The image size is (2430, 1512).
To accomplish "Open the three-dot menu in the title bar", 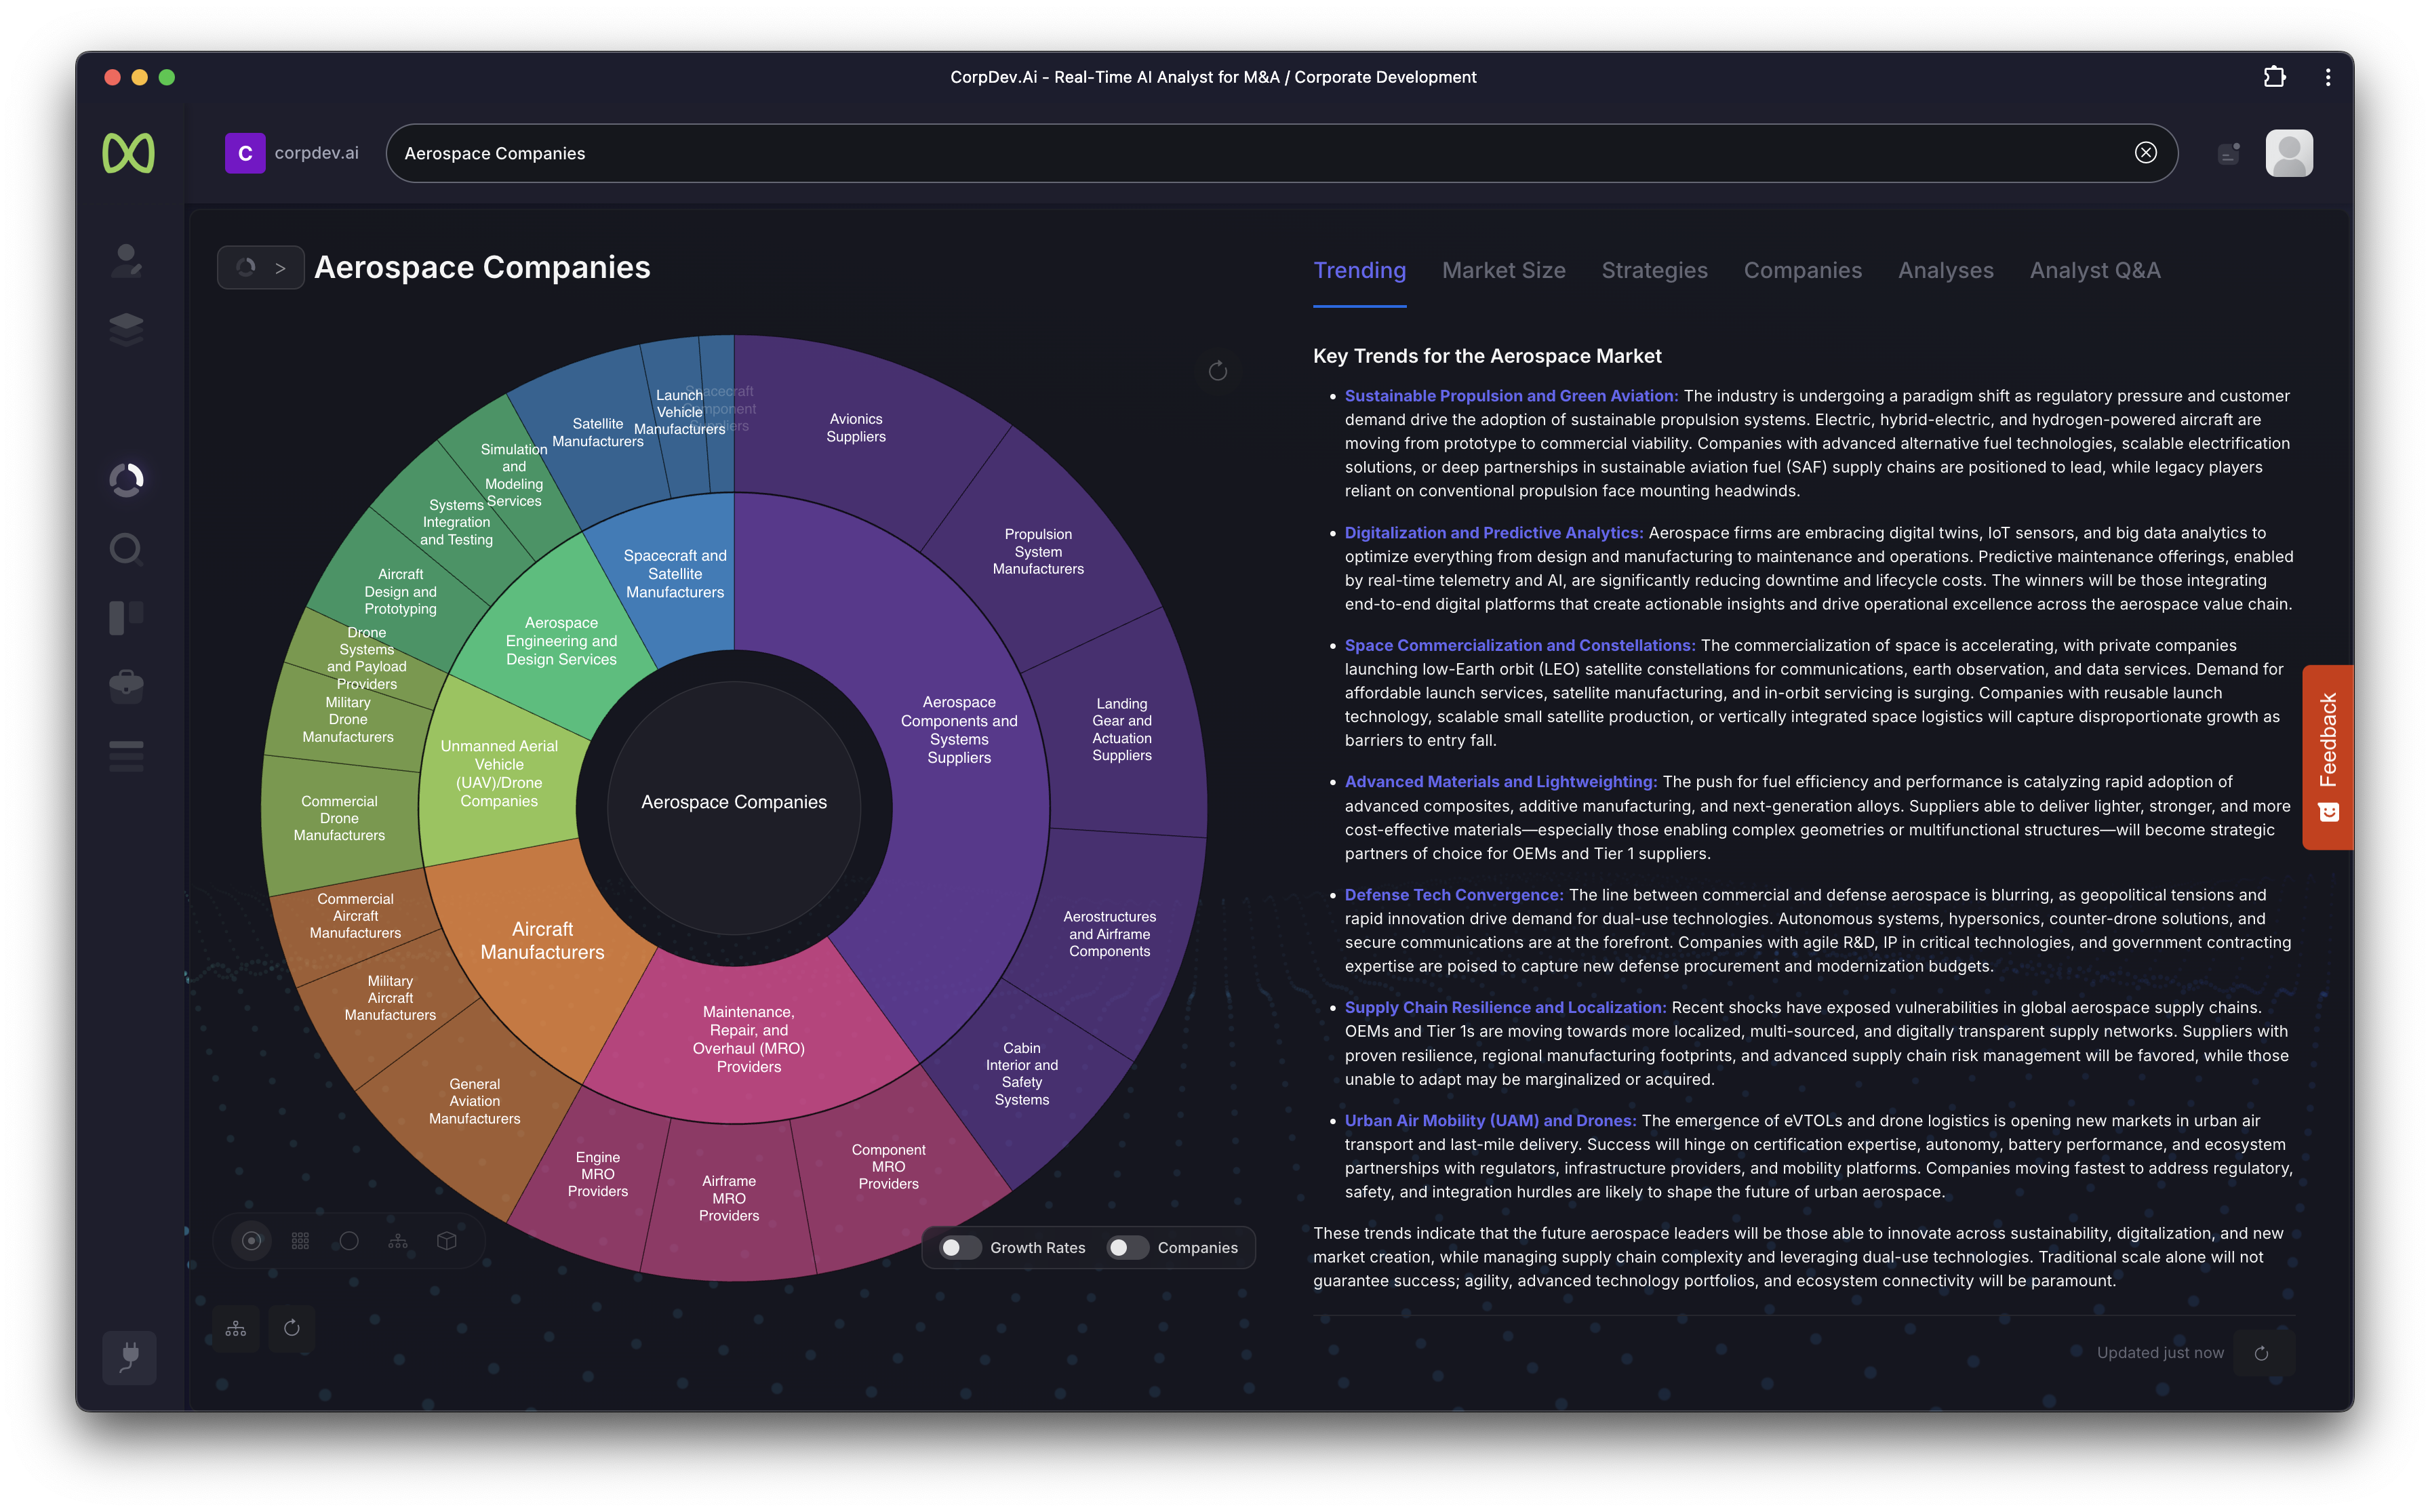I will pyautogui.click(x=2328, y=77).
